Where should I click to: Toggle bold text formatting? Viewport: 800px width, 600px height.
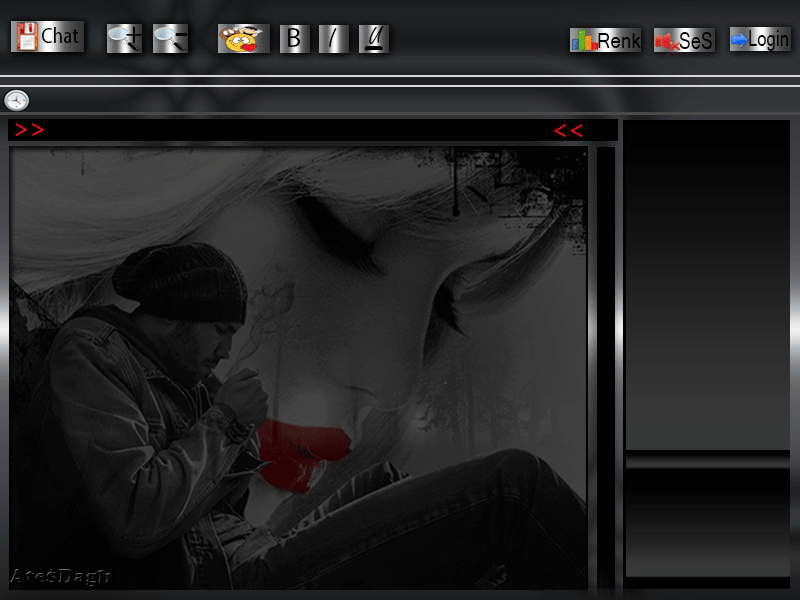pyautogui.click(x=294, y=39)
